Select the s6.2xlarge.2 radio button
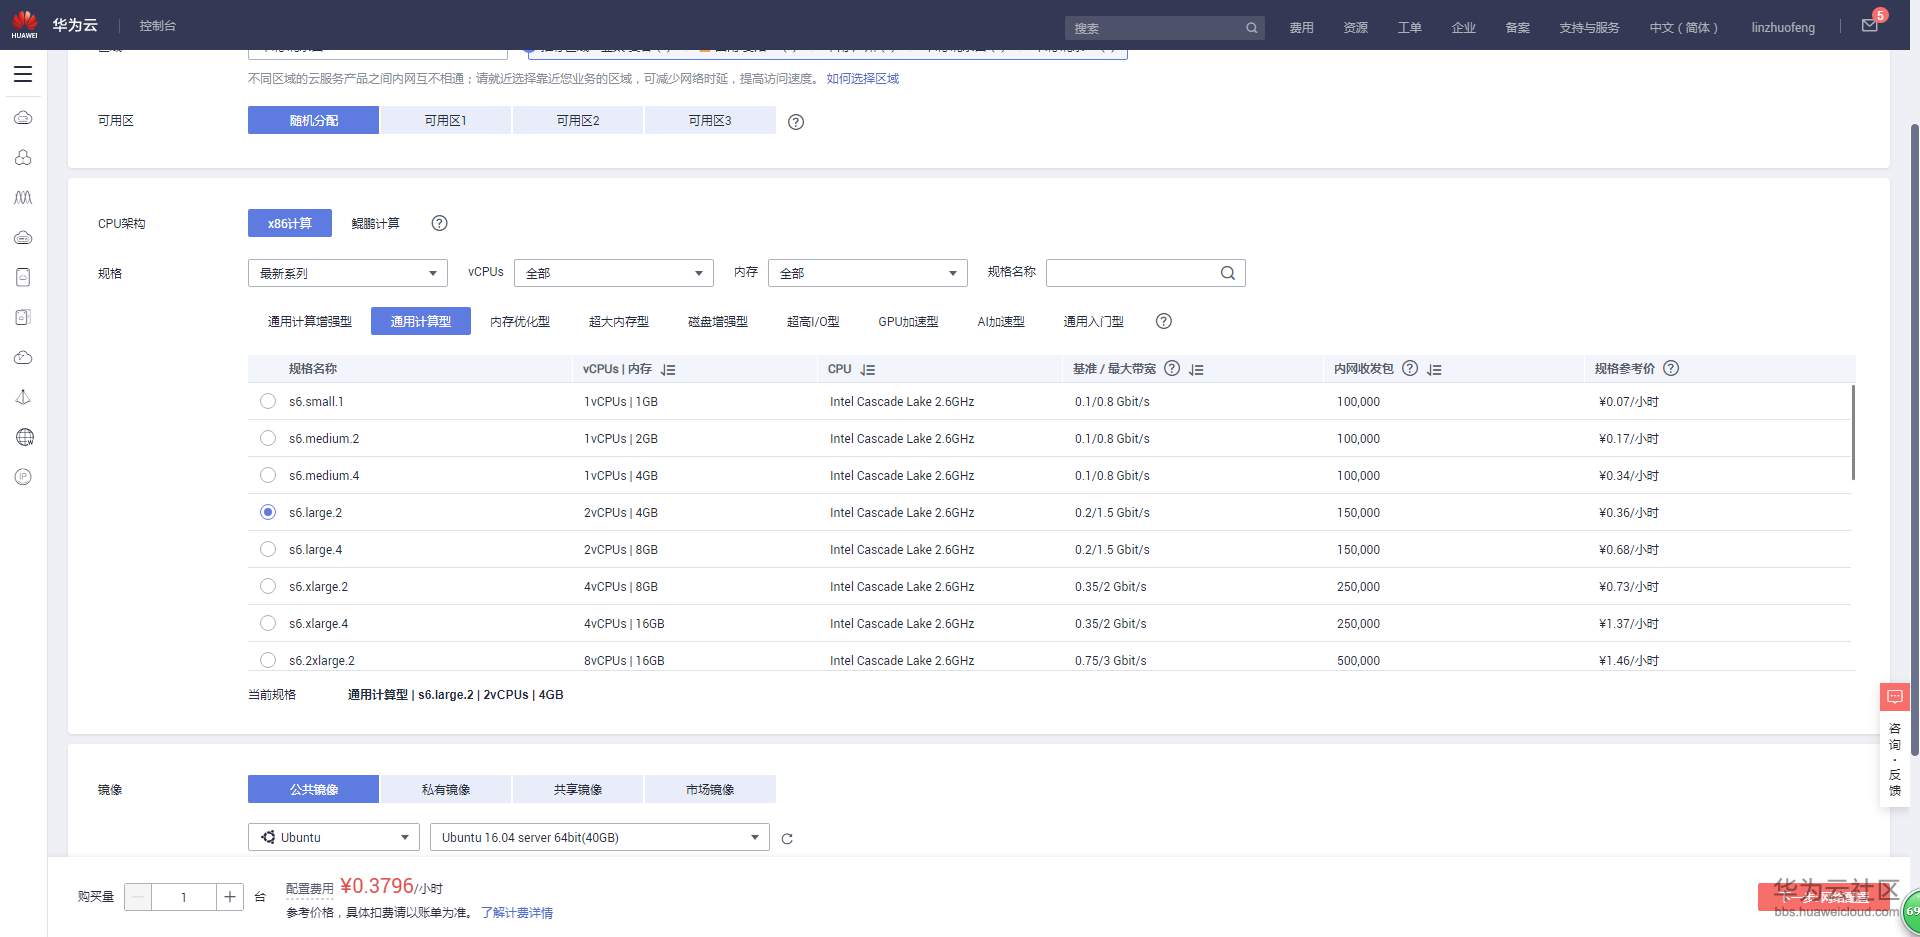This screenshot has width=1920, height=937. pyautogui.click(x=268, y=660)
